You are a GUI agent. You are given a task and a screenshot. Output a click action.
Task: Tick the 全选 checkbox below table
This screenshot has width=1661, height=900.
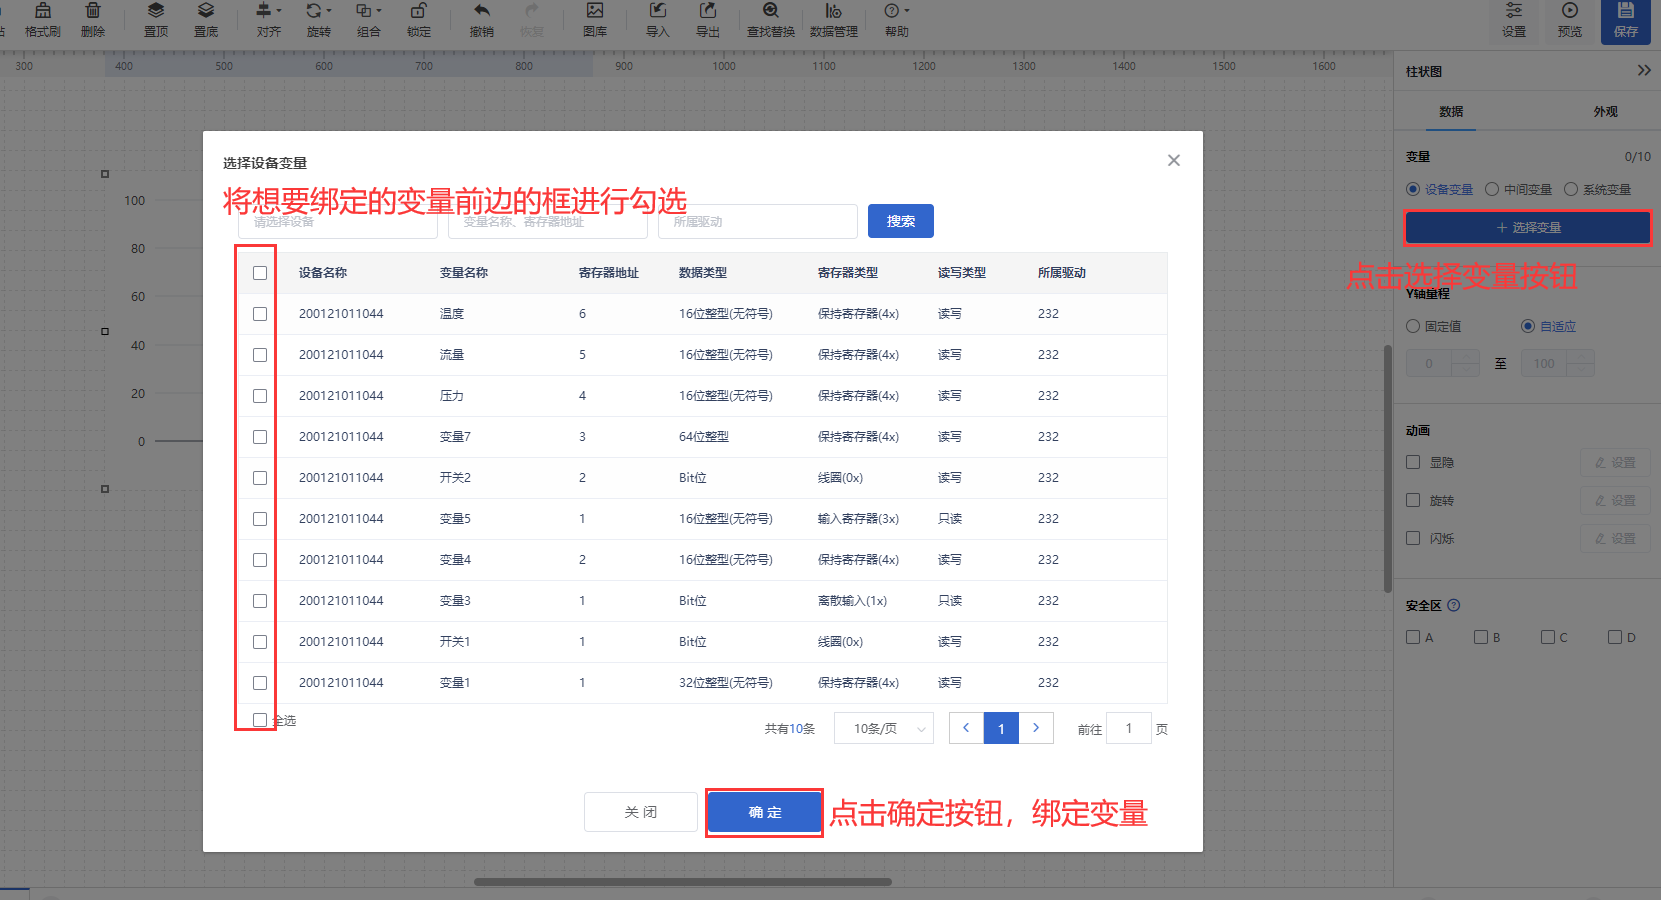(x=260, y=720)
